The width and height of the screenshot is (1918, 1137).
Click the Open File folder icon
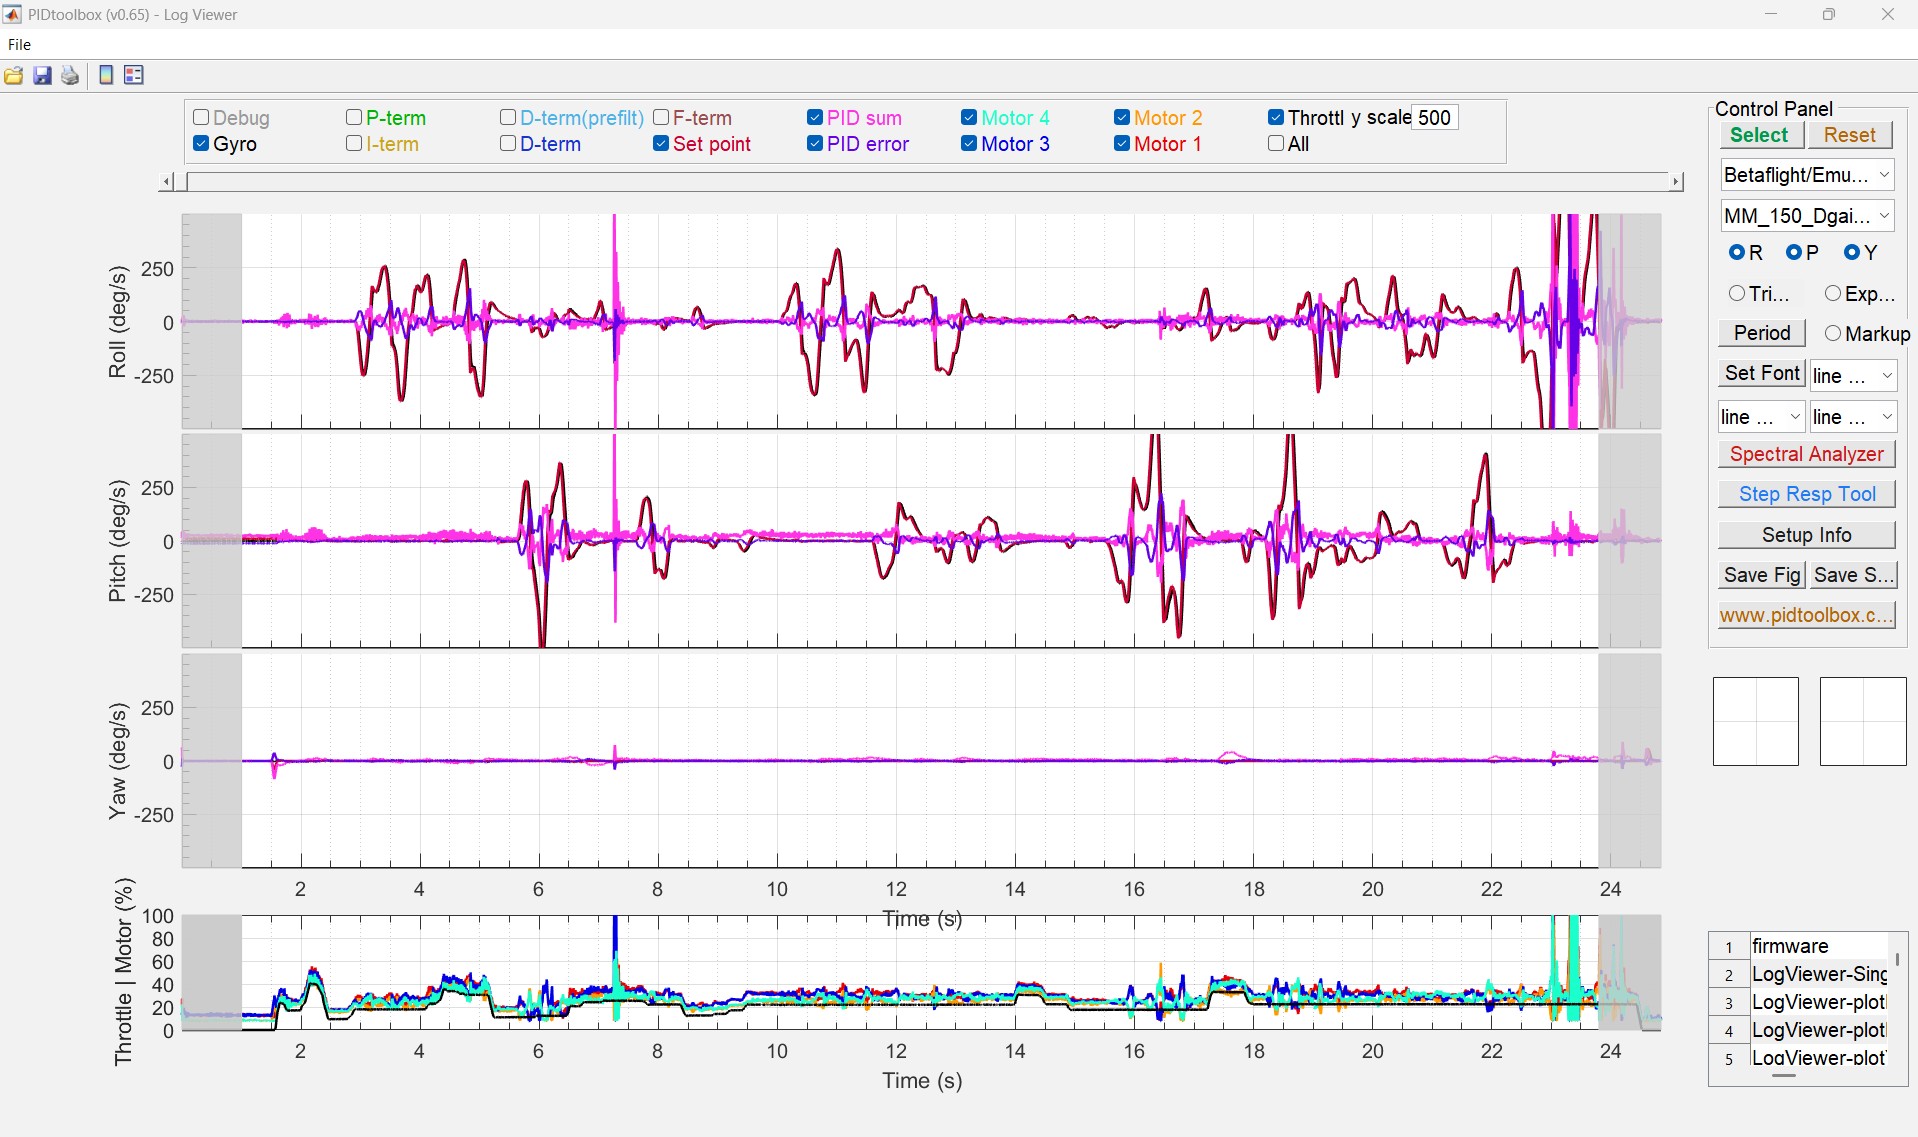14,76
